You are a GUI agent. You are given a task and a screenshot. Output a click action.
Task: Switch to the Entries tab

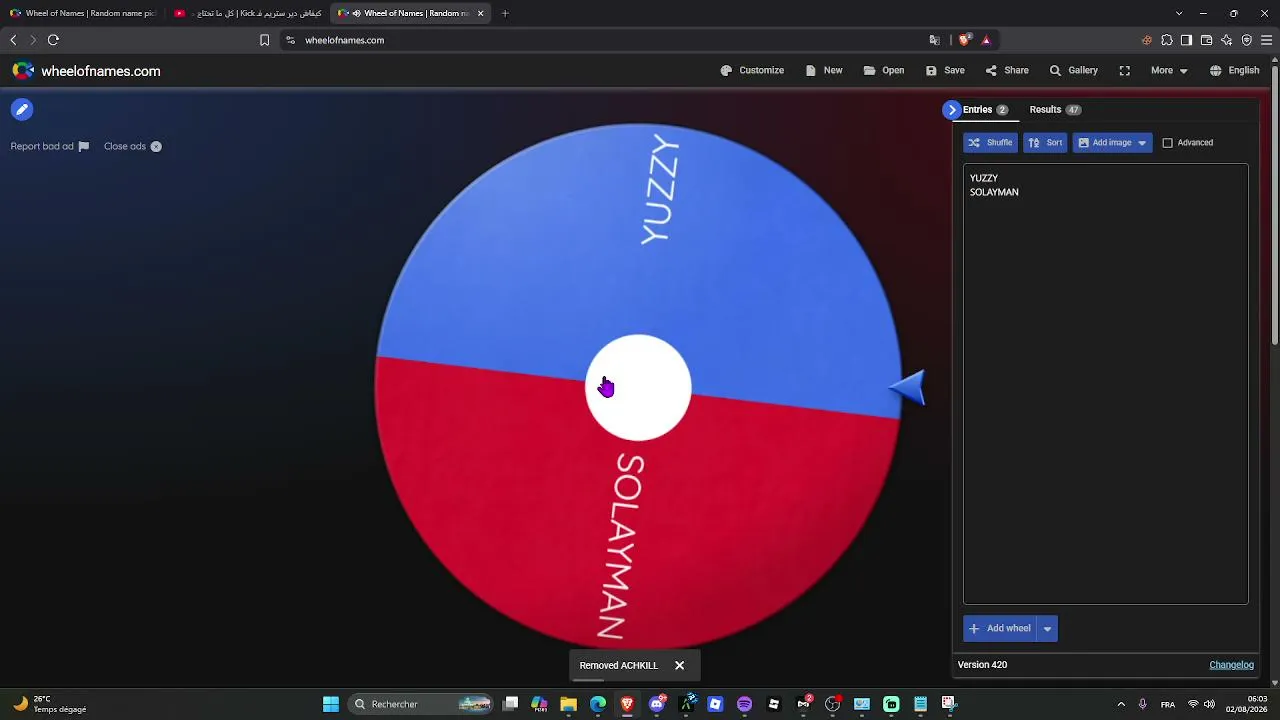985,110
